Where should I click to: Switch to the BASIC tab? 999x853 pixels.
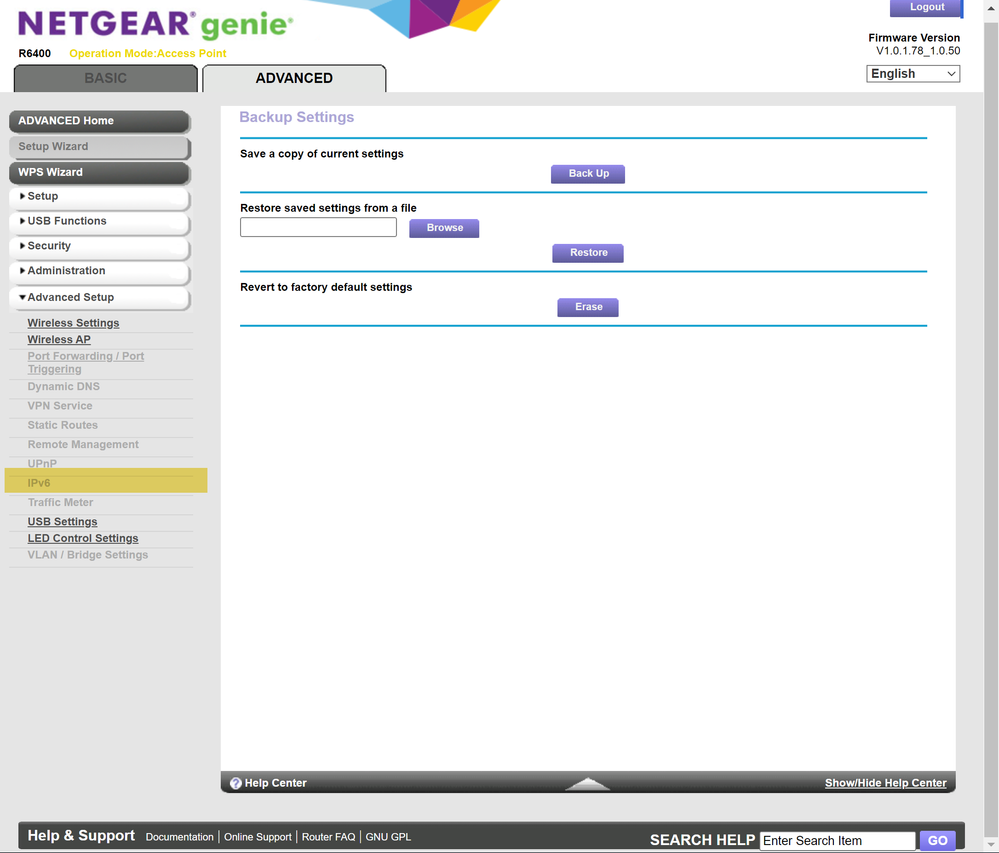[x=105, y=78]
